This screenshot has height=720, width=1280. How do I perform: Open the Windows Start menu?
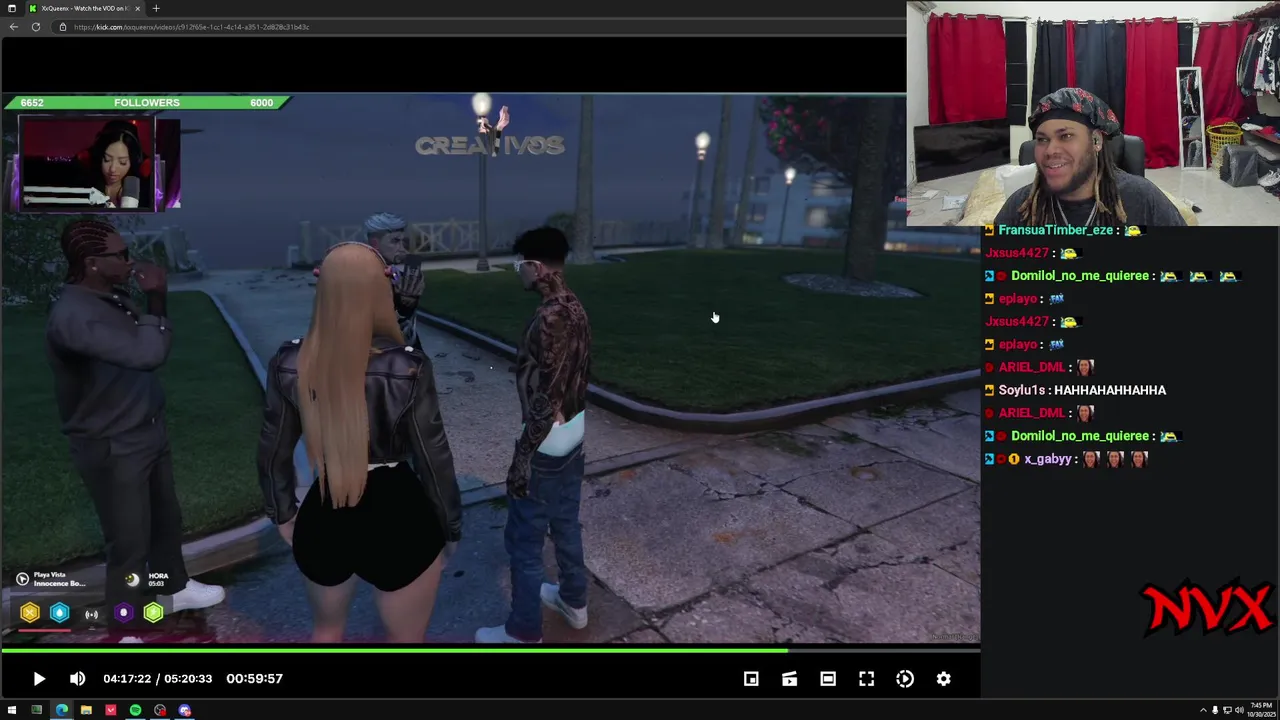pos(11,711)
